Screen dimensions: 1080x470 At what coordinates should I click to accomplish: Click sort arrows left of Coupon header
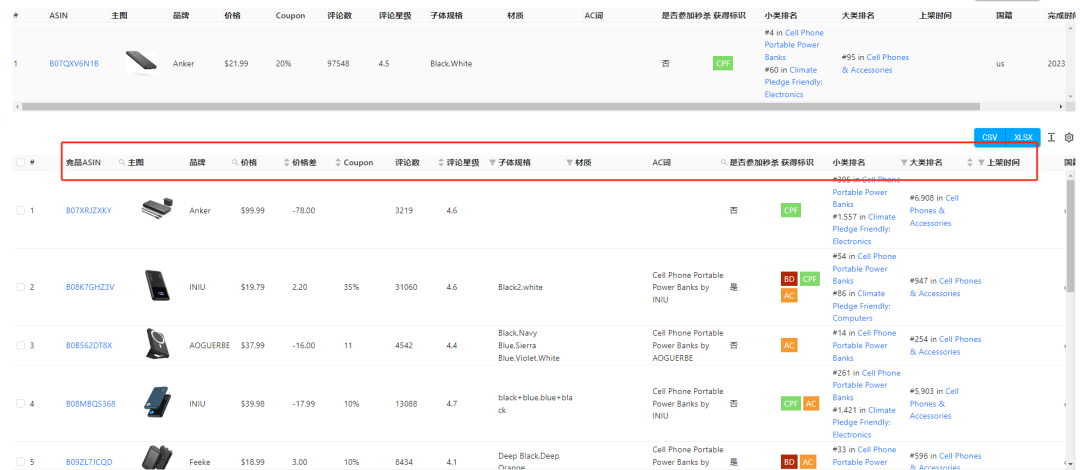338,163
